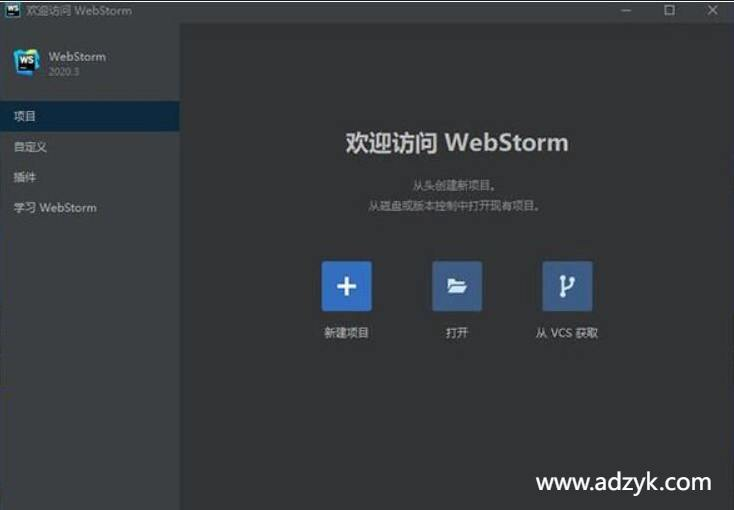Click the WebStorm logo in sidebar
Screen dimensions: 734x510
coord(27,62)
